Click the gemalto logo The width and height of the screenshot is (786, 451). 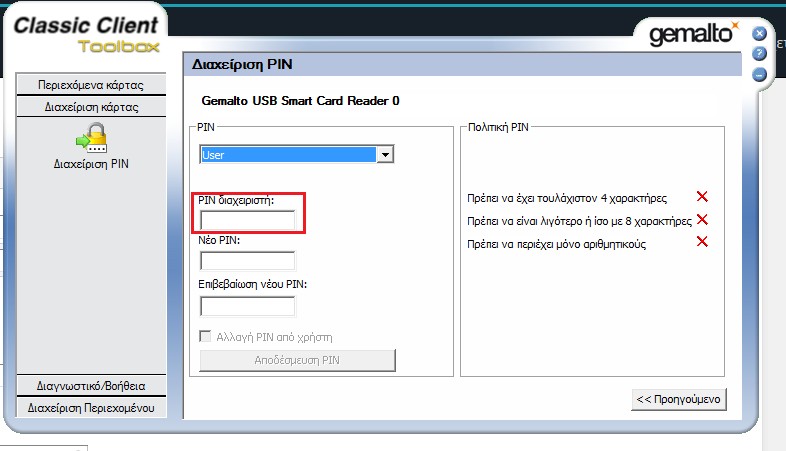tap(694, 34)
